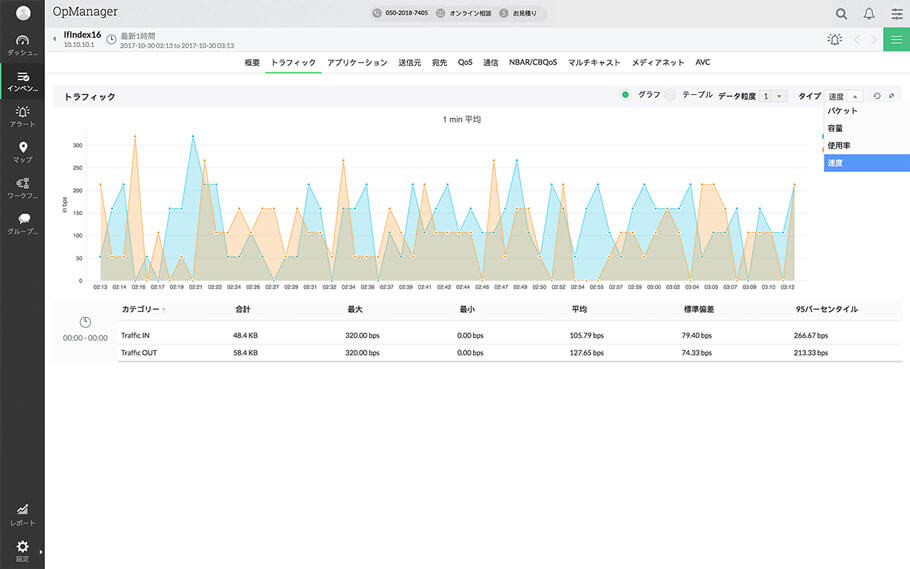Select the グラフ radio button

pyautogui.click(x=625, y=95)
